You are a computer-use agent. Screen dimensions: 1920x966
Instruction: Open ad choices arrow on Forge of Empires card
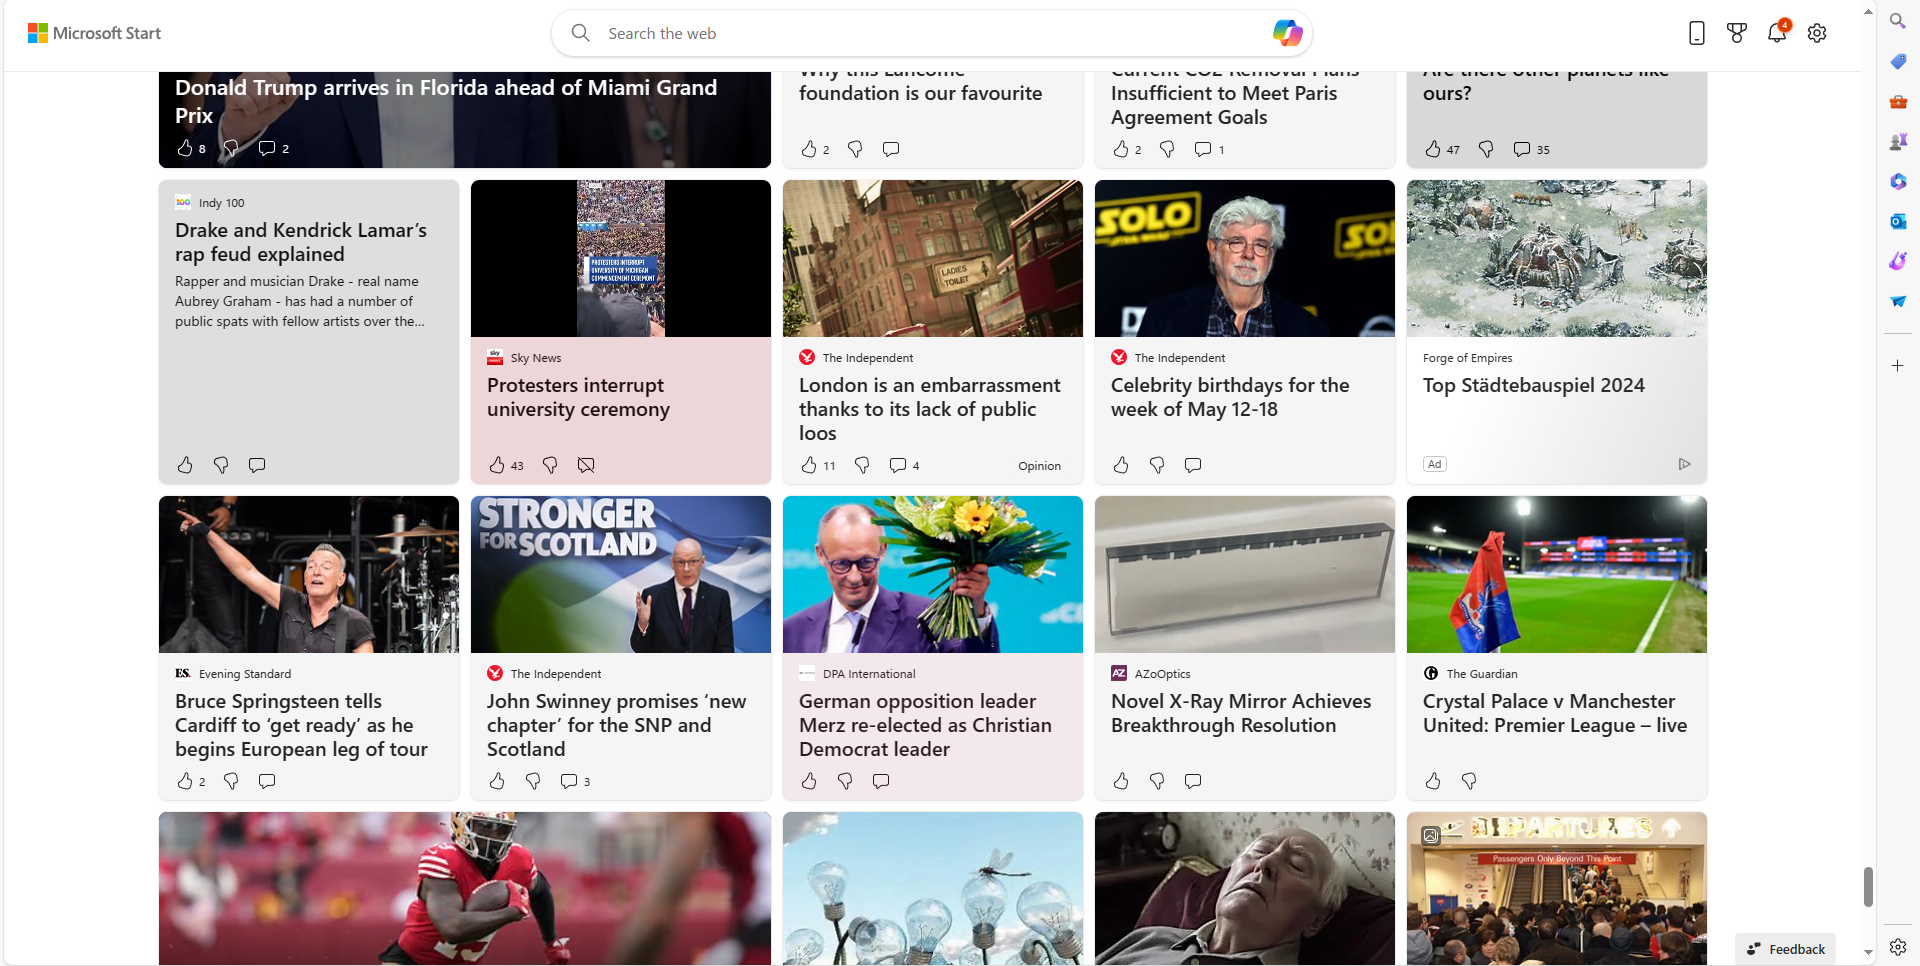[1684, 464]
